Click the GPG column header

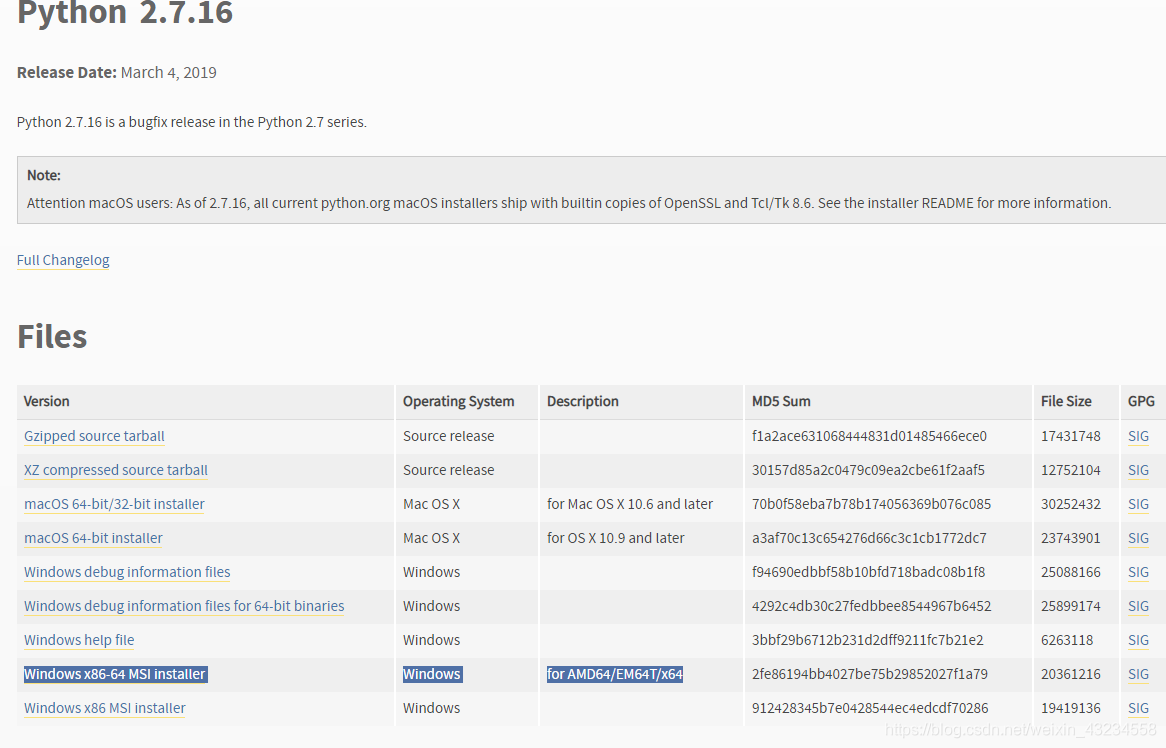click(1141, 402)
